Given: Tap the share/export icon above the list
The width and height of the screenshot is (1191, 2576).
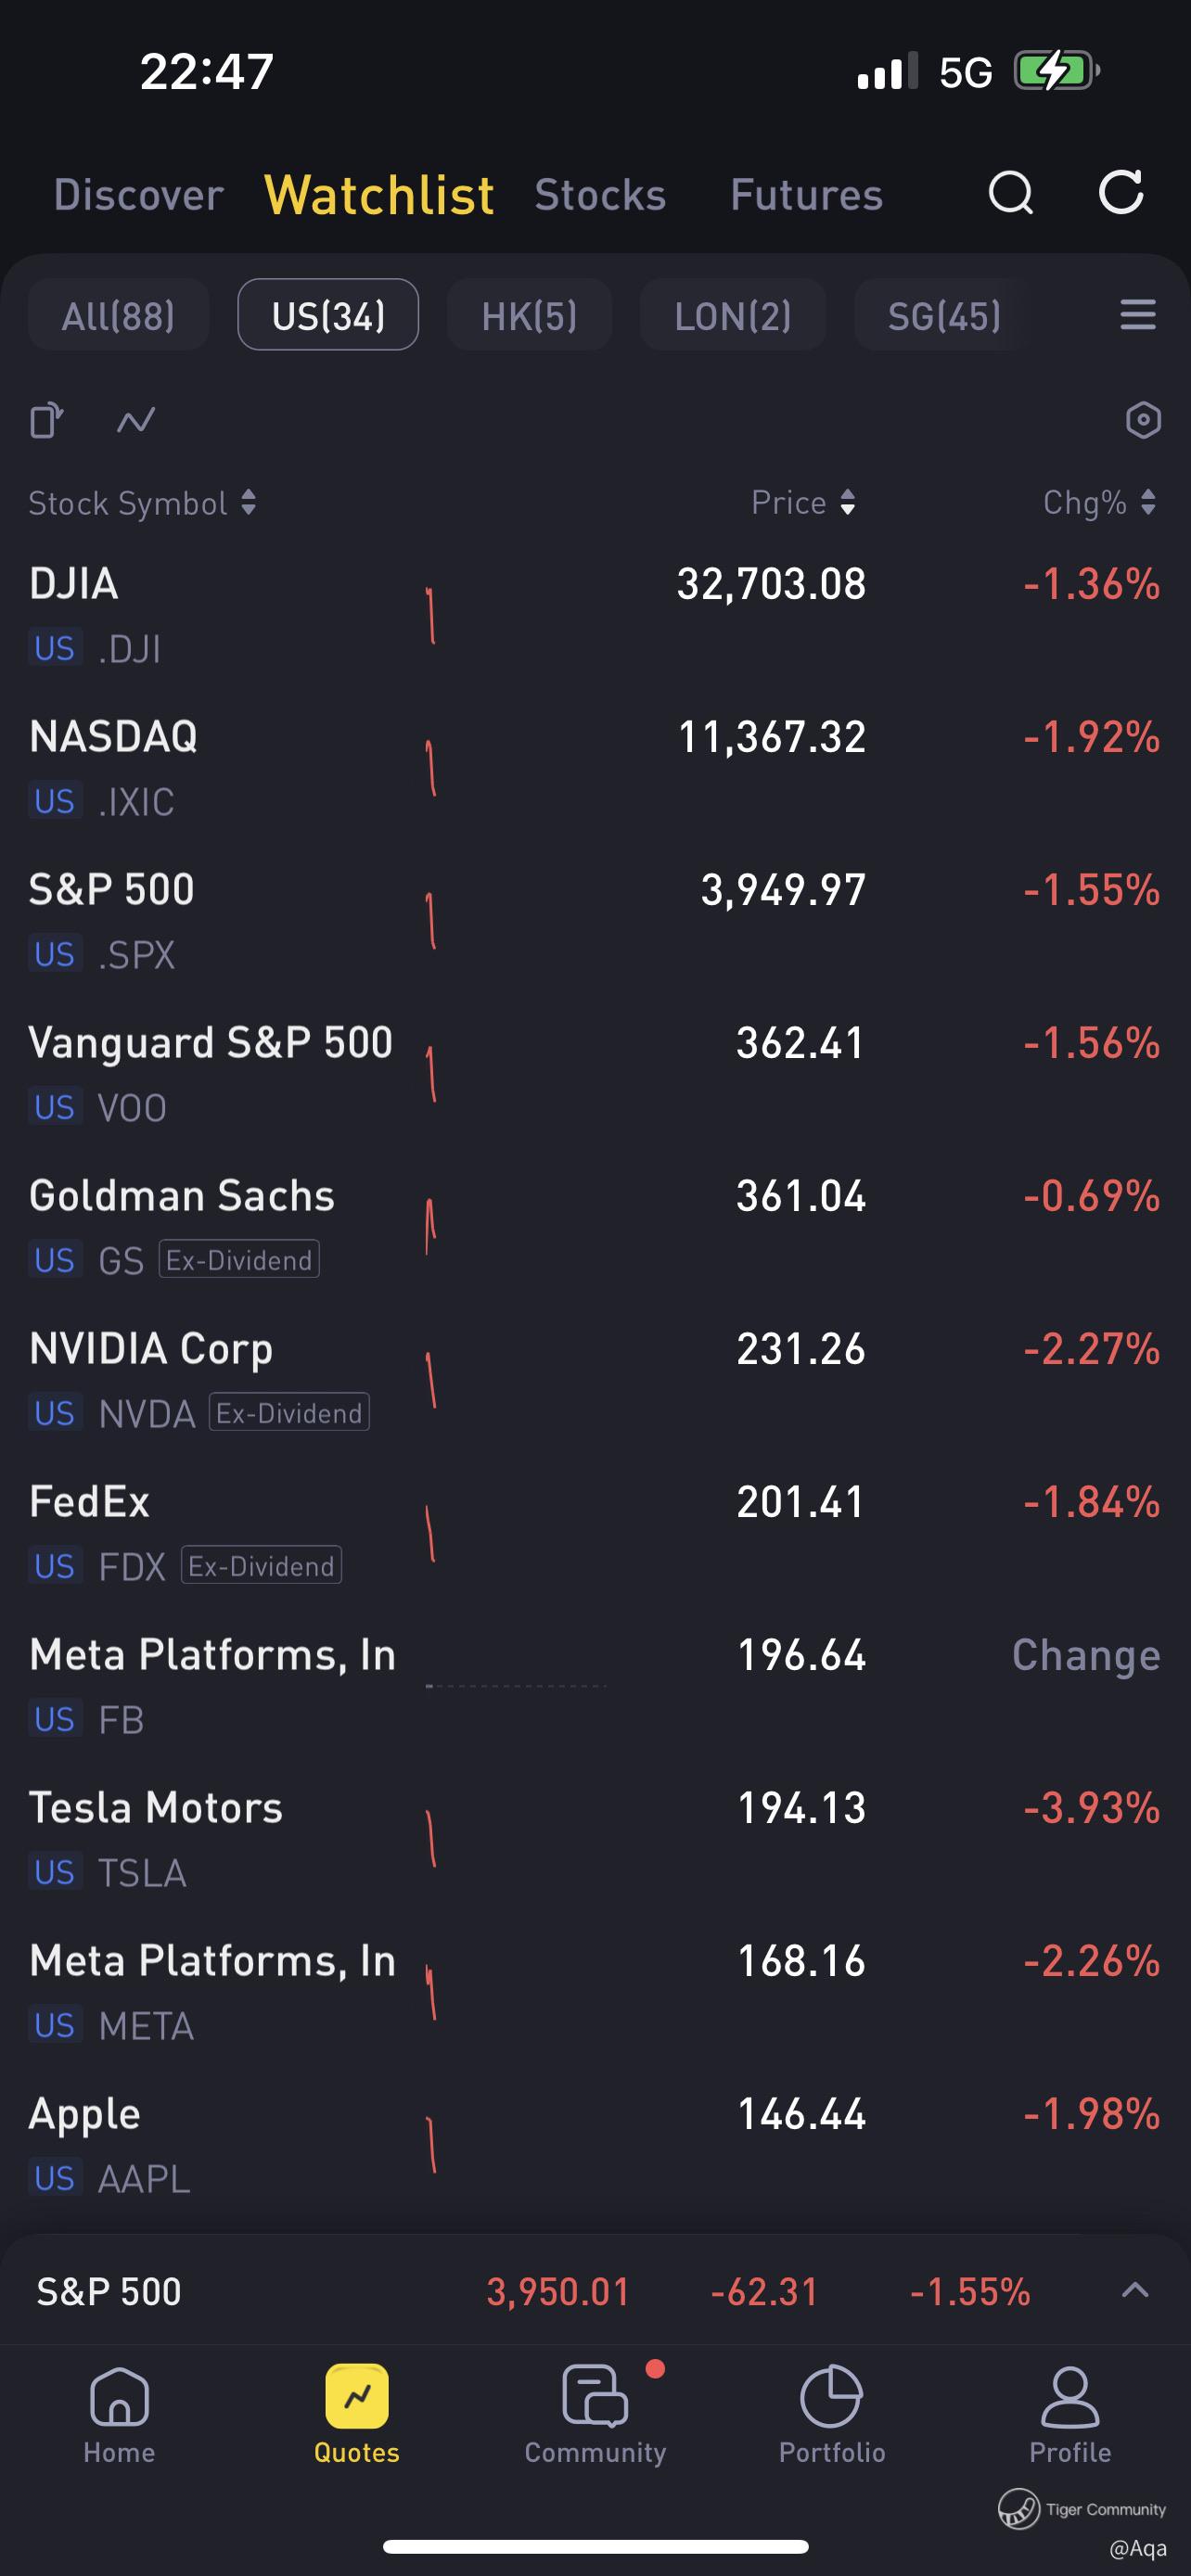Looking at the screenshot, I should 46,420.
